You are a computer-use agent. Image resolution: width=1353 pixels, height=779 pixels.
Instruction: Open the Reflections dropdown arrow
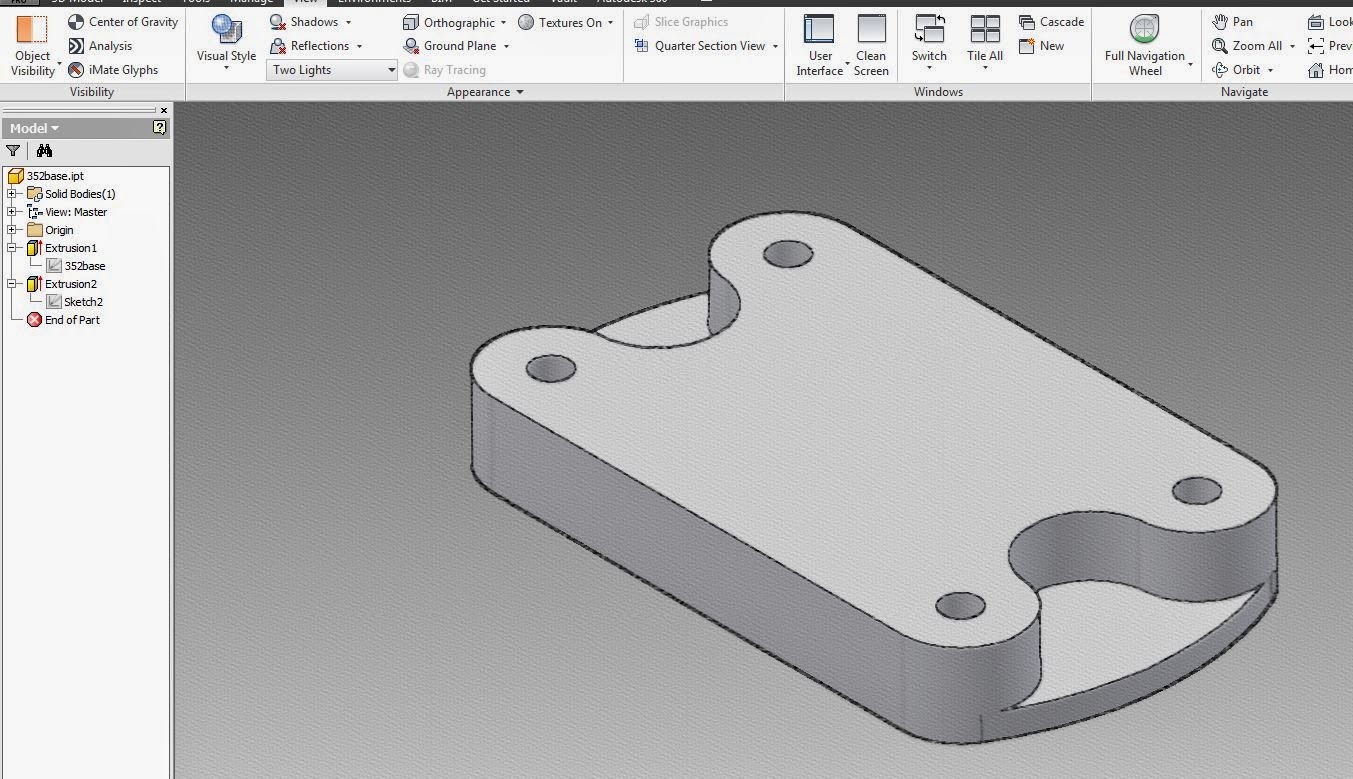click(x=359, y=46)
